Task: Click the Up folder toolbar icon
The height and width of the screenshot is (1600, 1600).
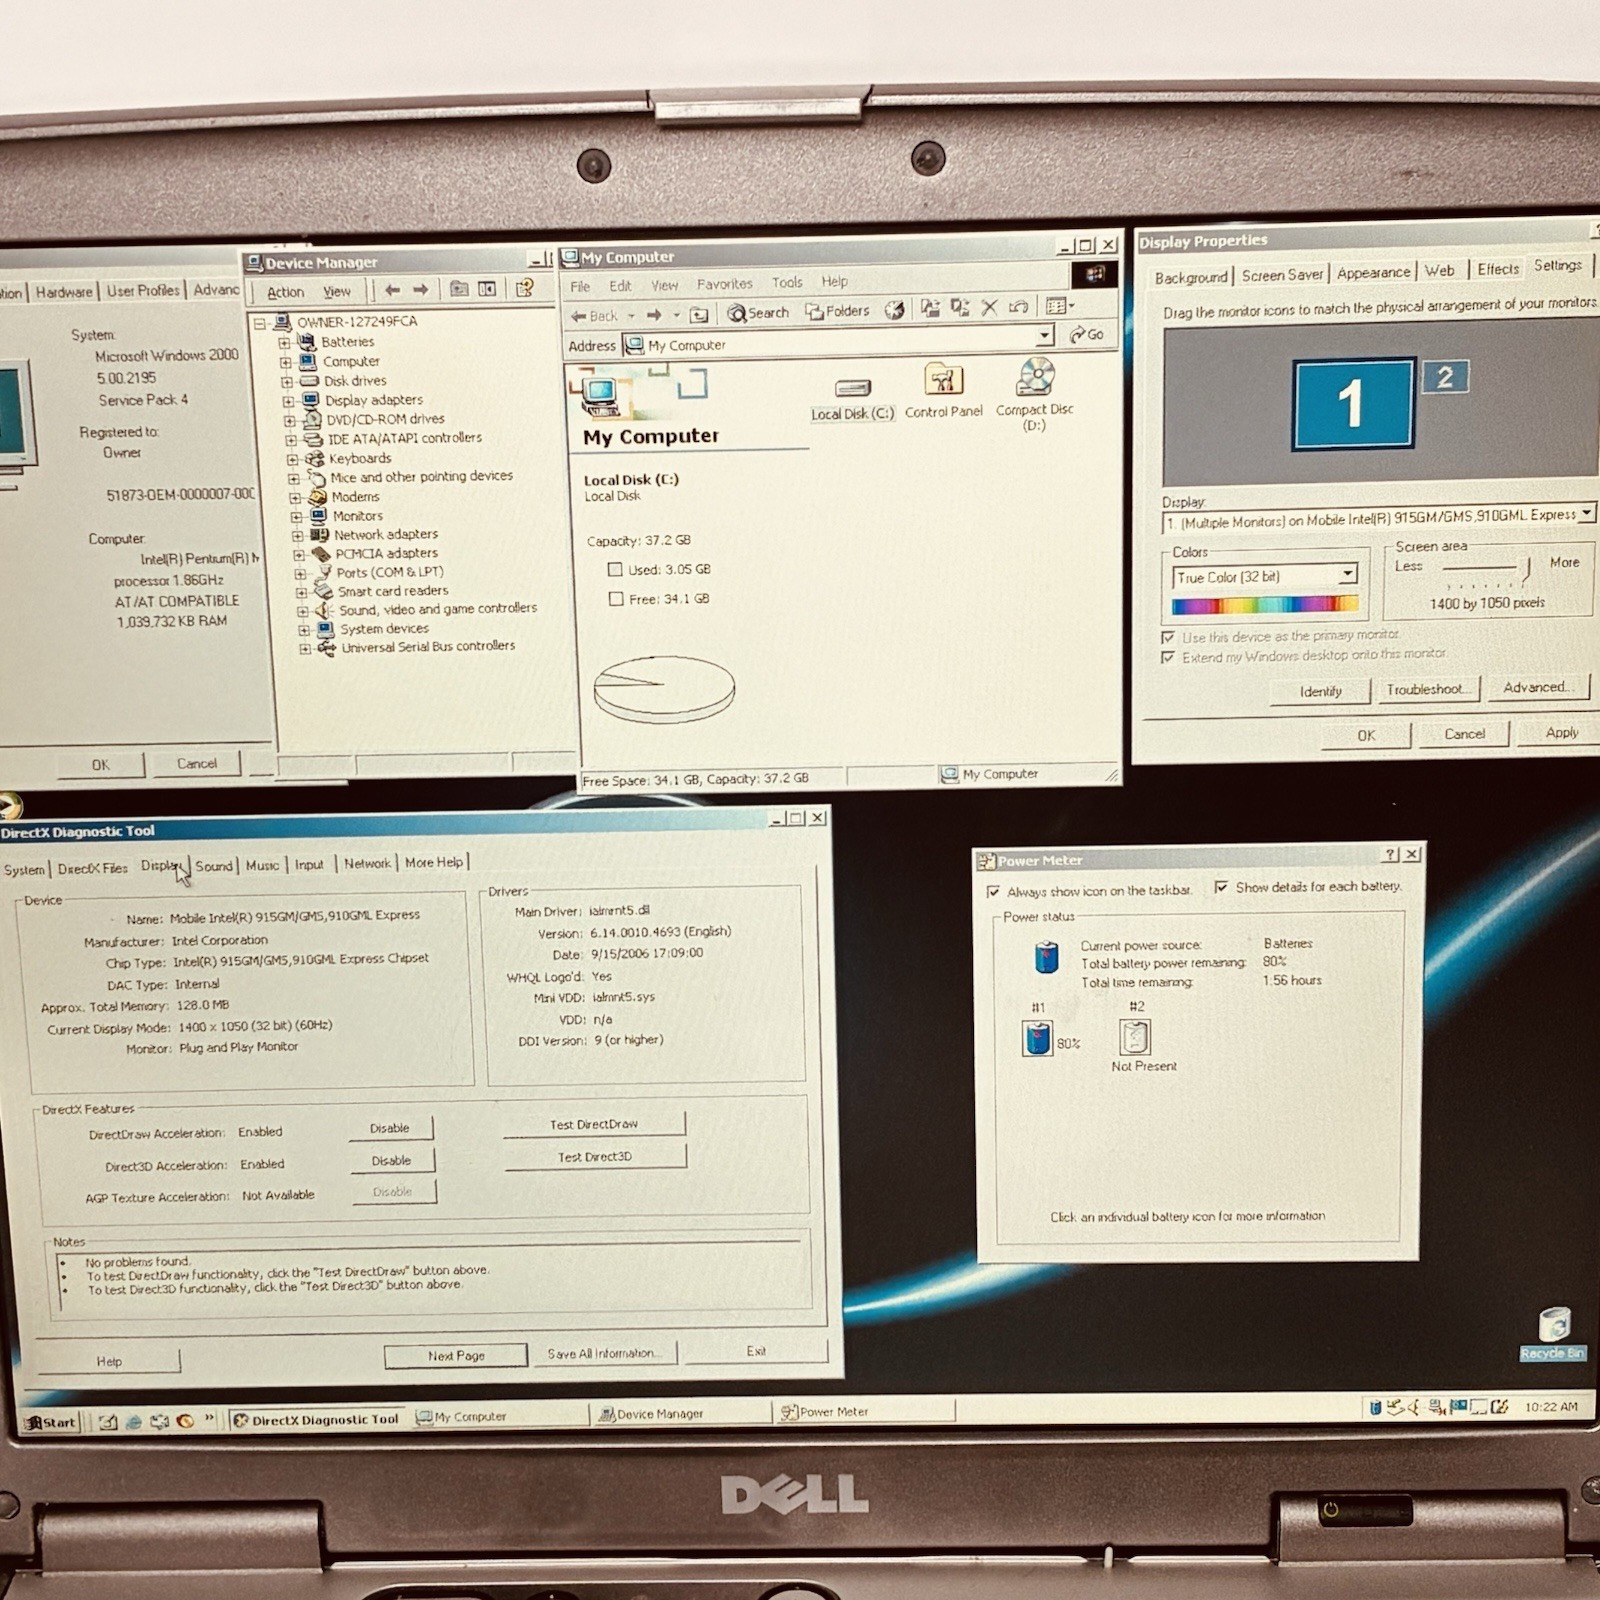Action: point(699,315)
